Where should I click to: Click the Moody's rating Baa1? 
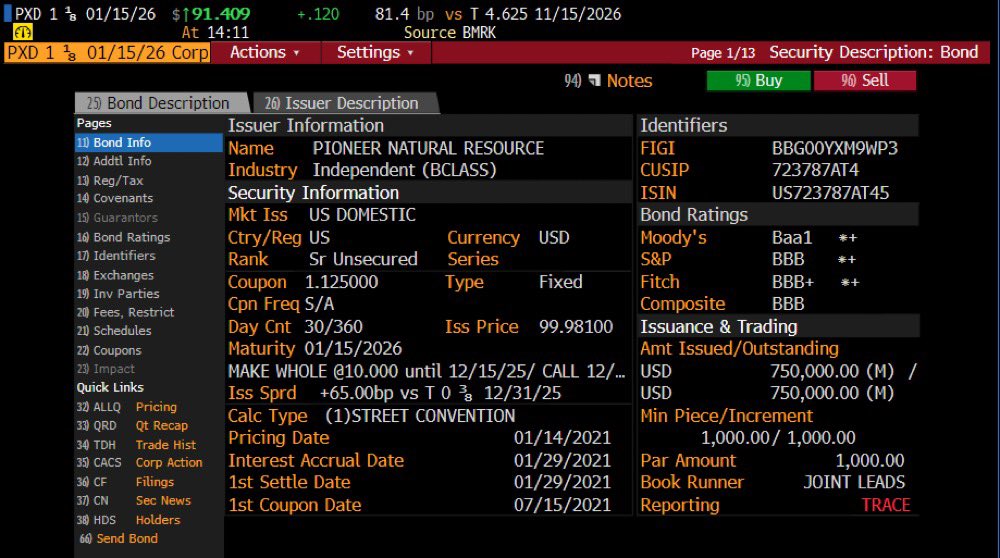[x=792, y=238]
